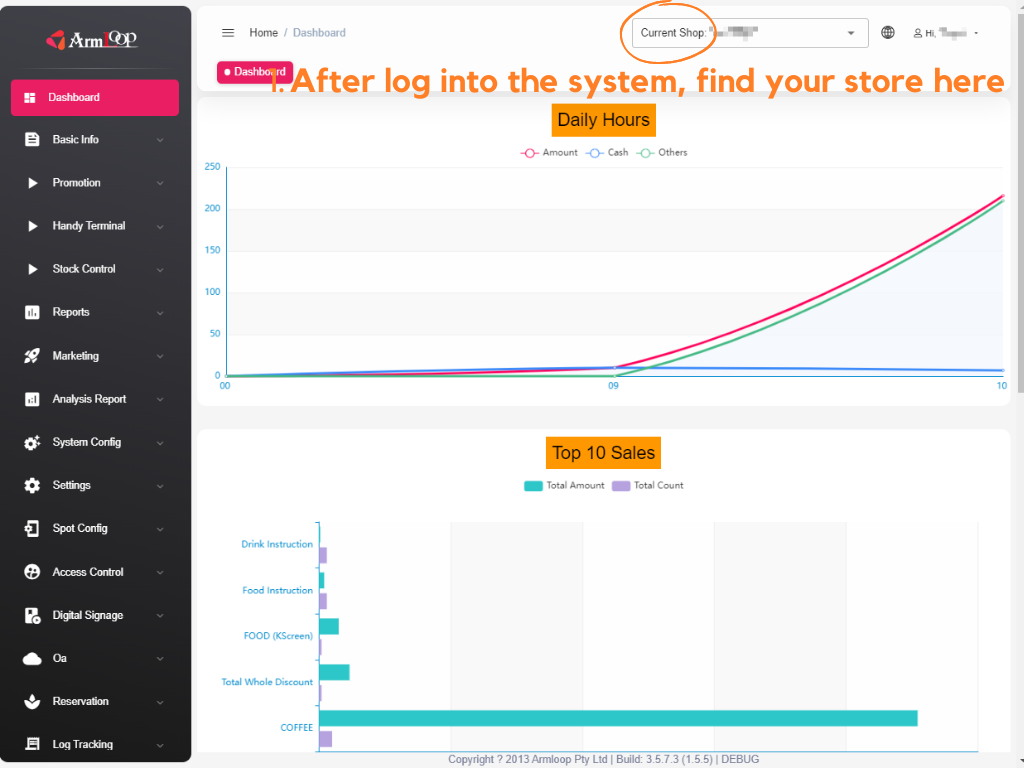Click the Reports chart icon in sidebar
Image resolution: width=1024 pixels, height=768 pixels.
click(32, 312)
